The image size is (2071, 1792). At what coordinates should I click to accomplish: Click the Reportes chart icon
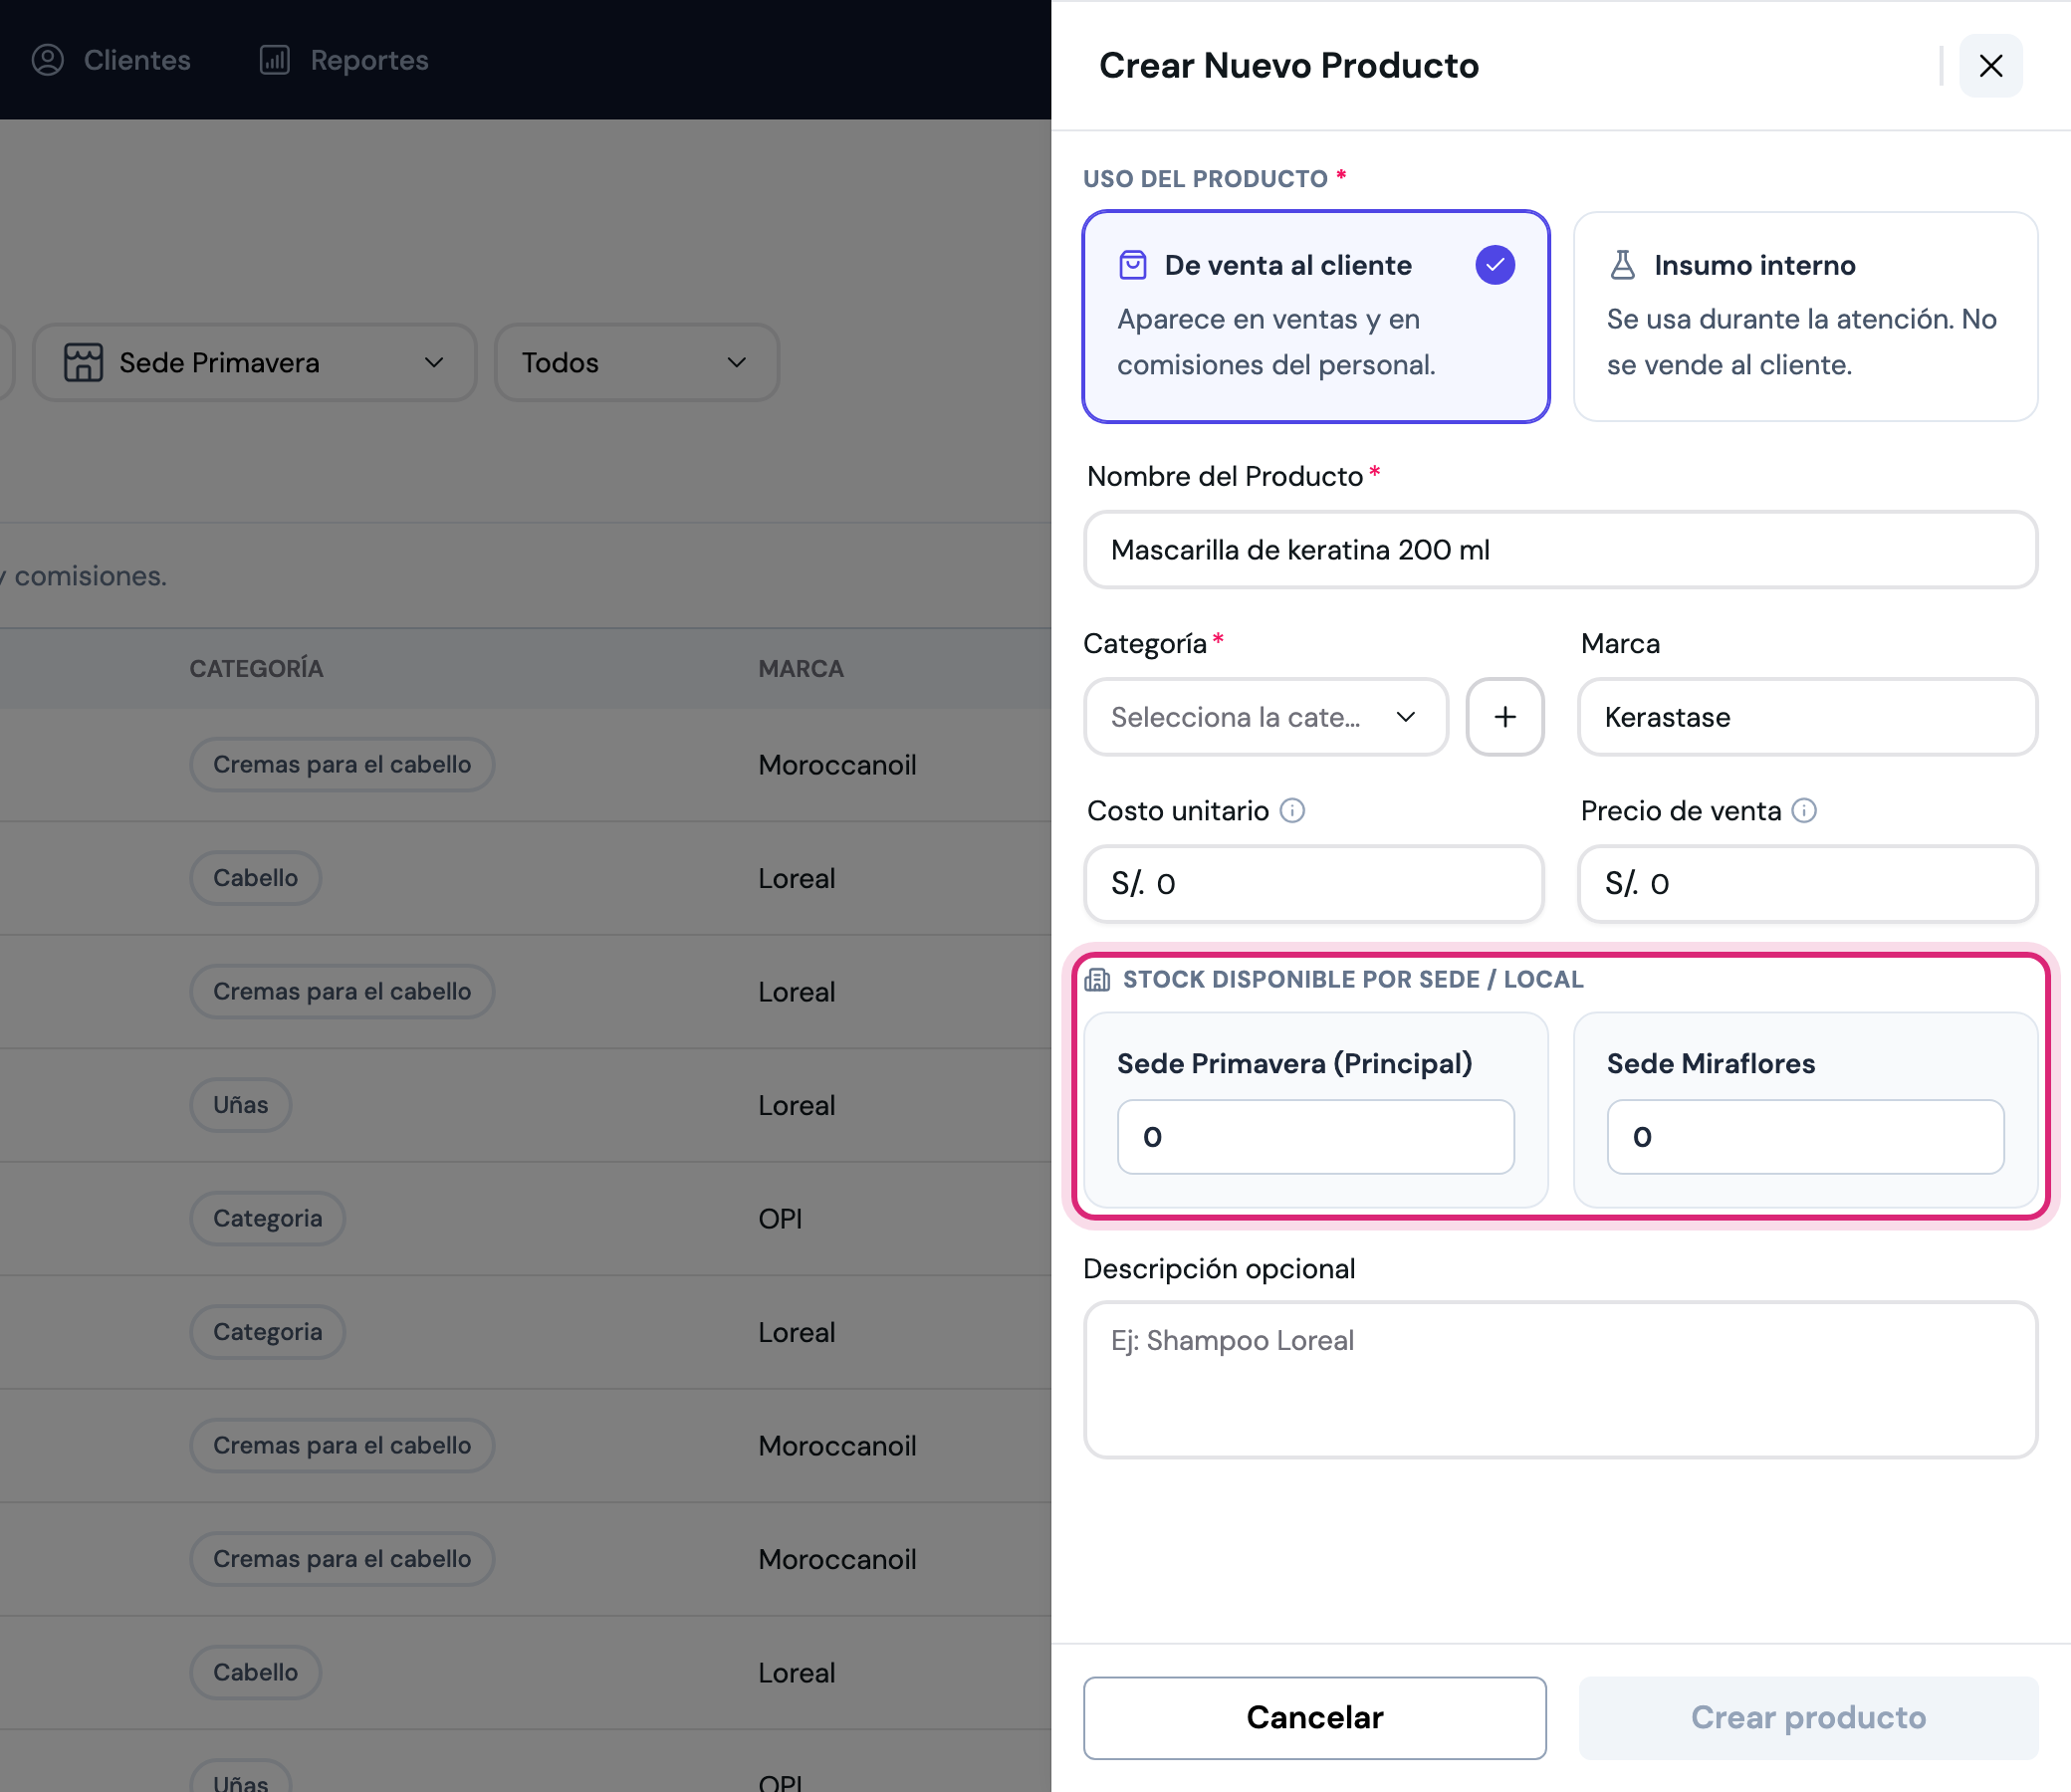274,60
